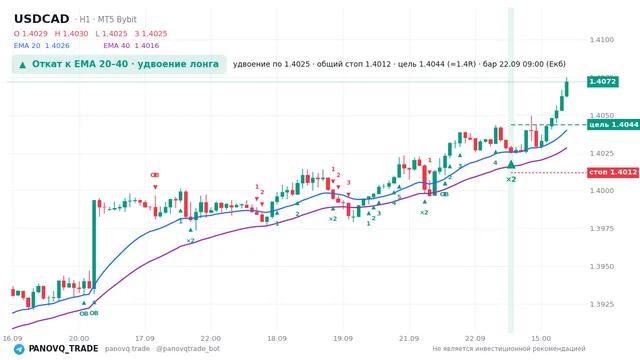The image size is (640, 360).
Task: Click the EMA 20 1.4026 legend
Action: 42,46
